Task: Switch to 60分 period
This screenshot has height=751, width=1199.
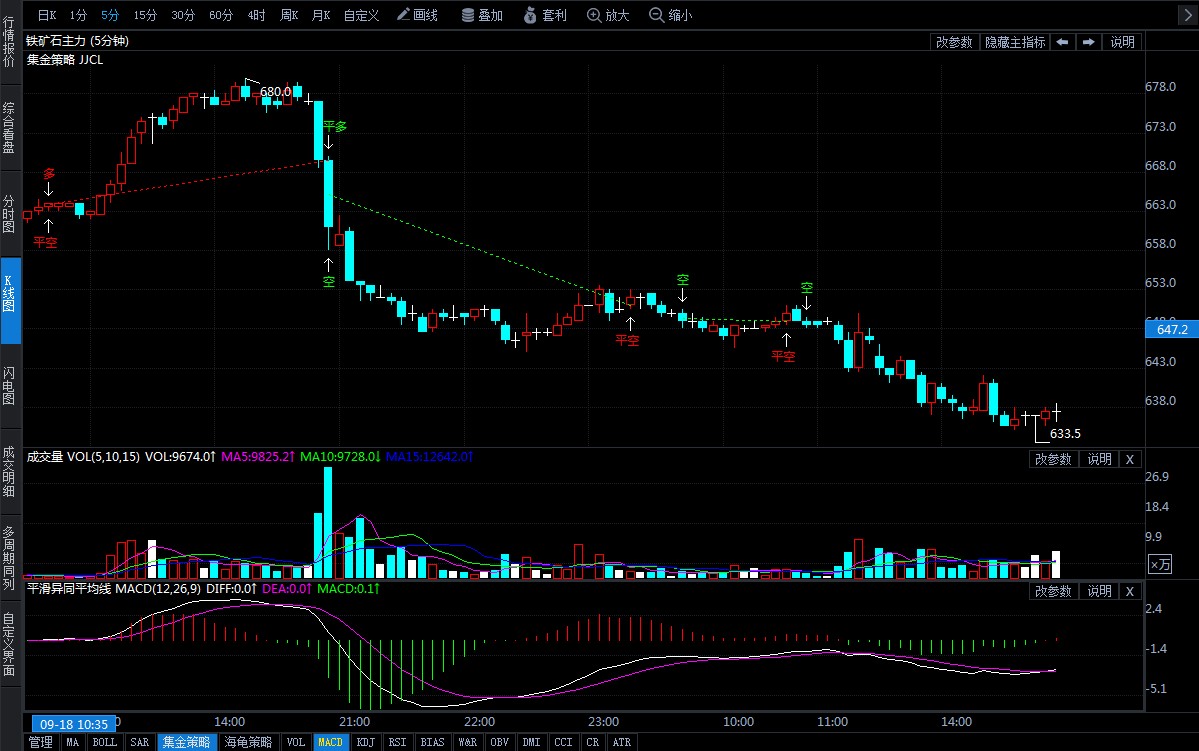Action: point(221,15)
